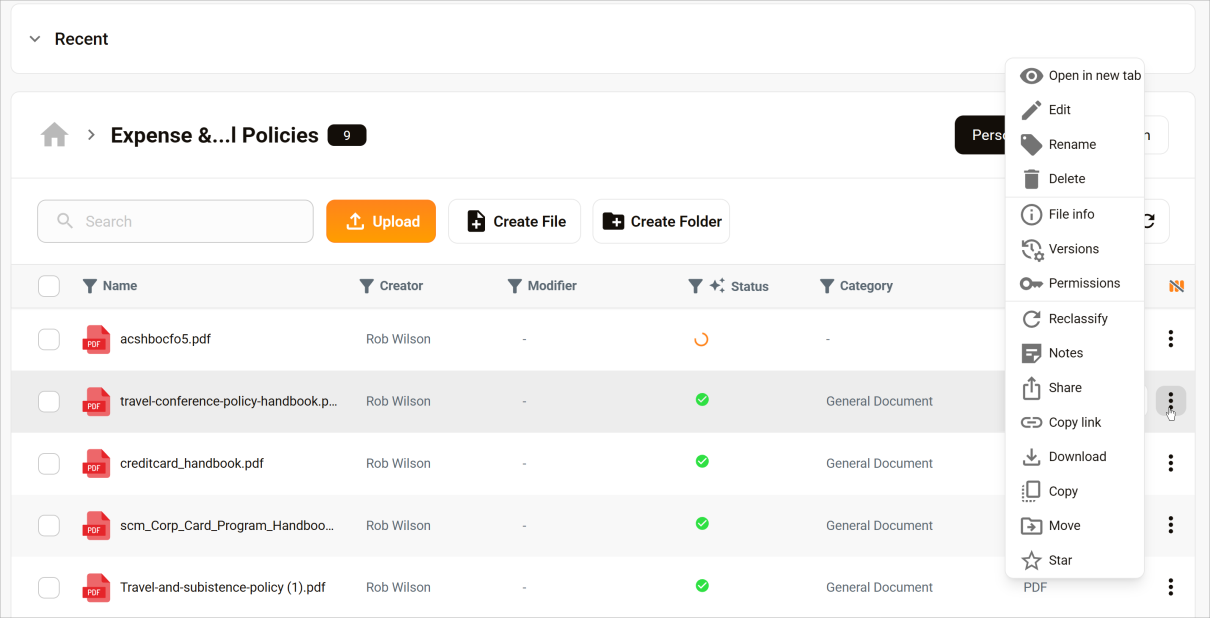
Task: Open Notes from the context menu
Action: point(1075,353)
